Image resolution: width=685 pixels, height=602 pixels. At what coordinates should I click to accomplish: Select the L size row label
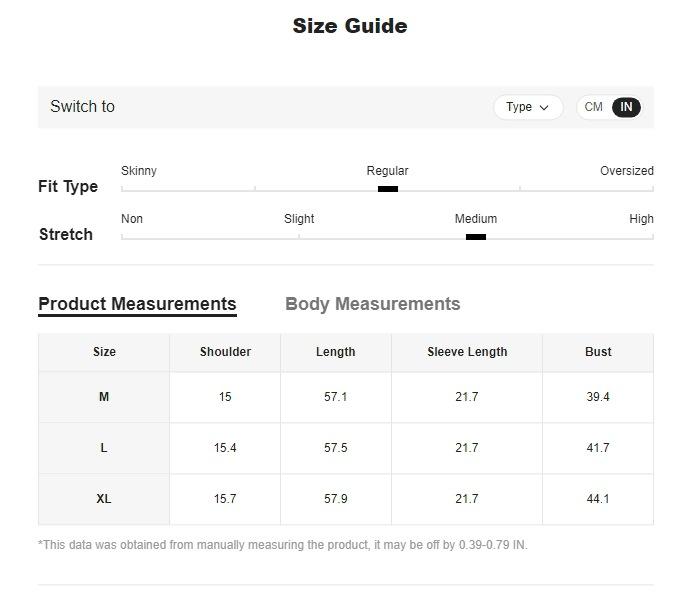pos(104,448)
